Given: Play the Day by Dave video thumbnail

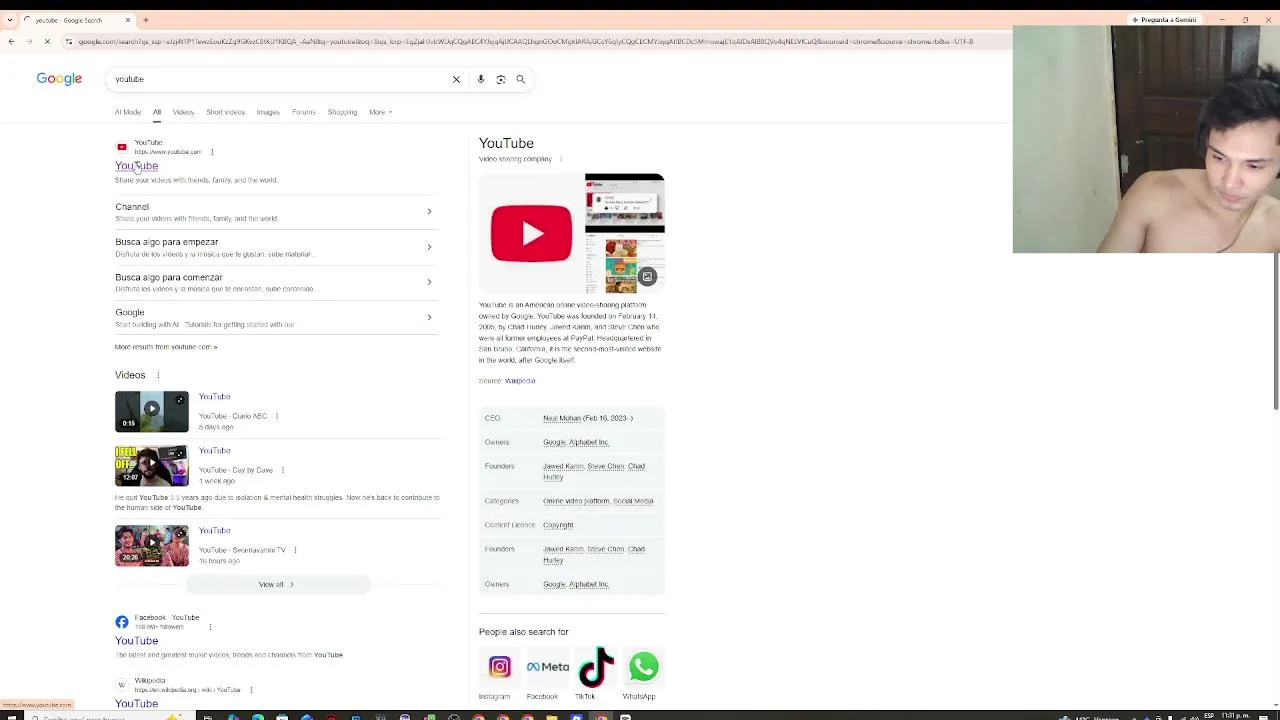Looking at the screenshot, I should pyautogui.click(x=152, y=465).
